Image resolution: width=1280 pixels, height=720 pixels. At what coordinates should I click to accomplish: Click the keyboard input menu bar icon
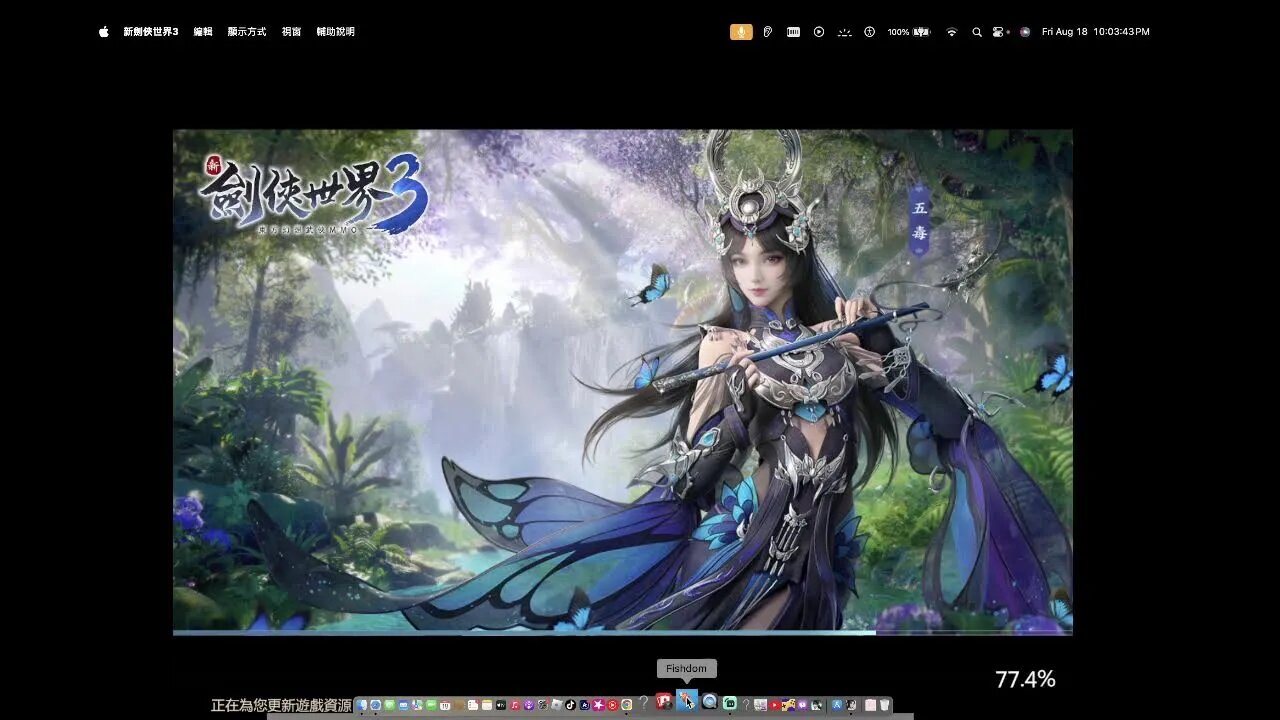pyautogui.click(x=793, y=32)
